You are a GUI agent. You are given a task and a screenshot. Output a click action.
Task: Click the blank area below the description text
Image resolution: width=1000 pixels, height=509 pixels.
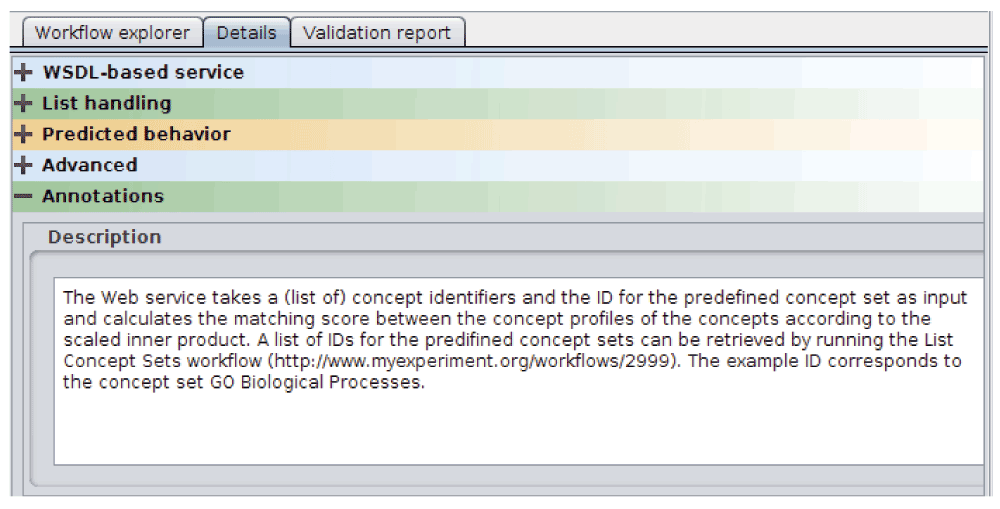tap(500, 430)
